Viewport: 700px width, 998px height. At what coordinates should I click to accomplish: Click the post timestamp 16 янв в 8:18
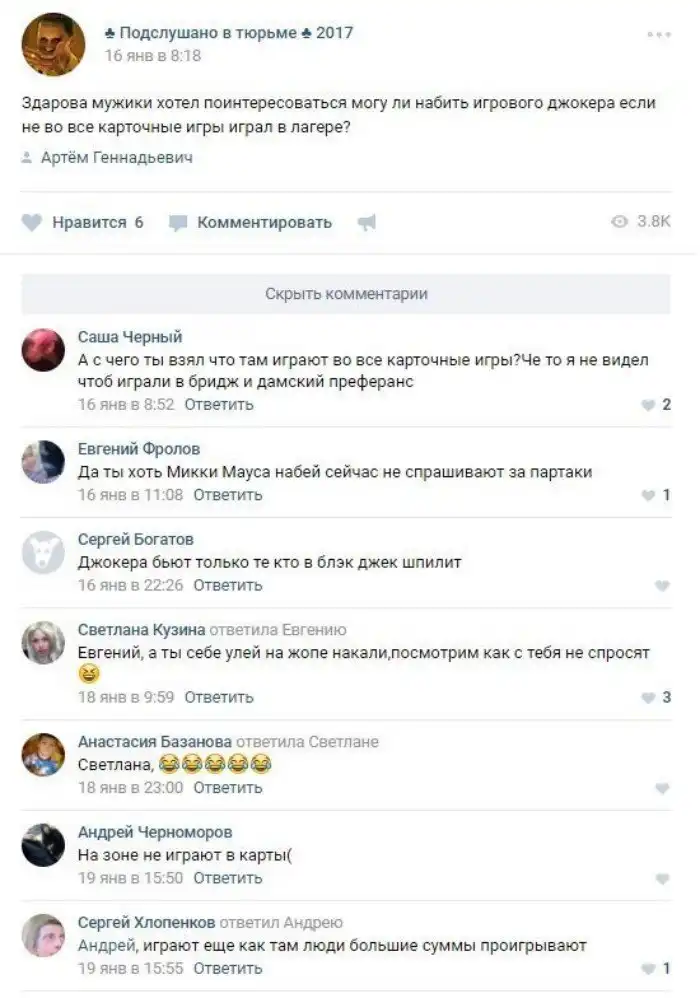pos(153,56)
